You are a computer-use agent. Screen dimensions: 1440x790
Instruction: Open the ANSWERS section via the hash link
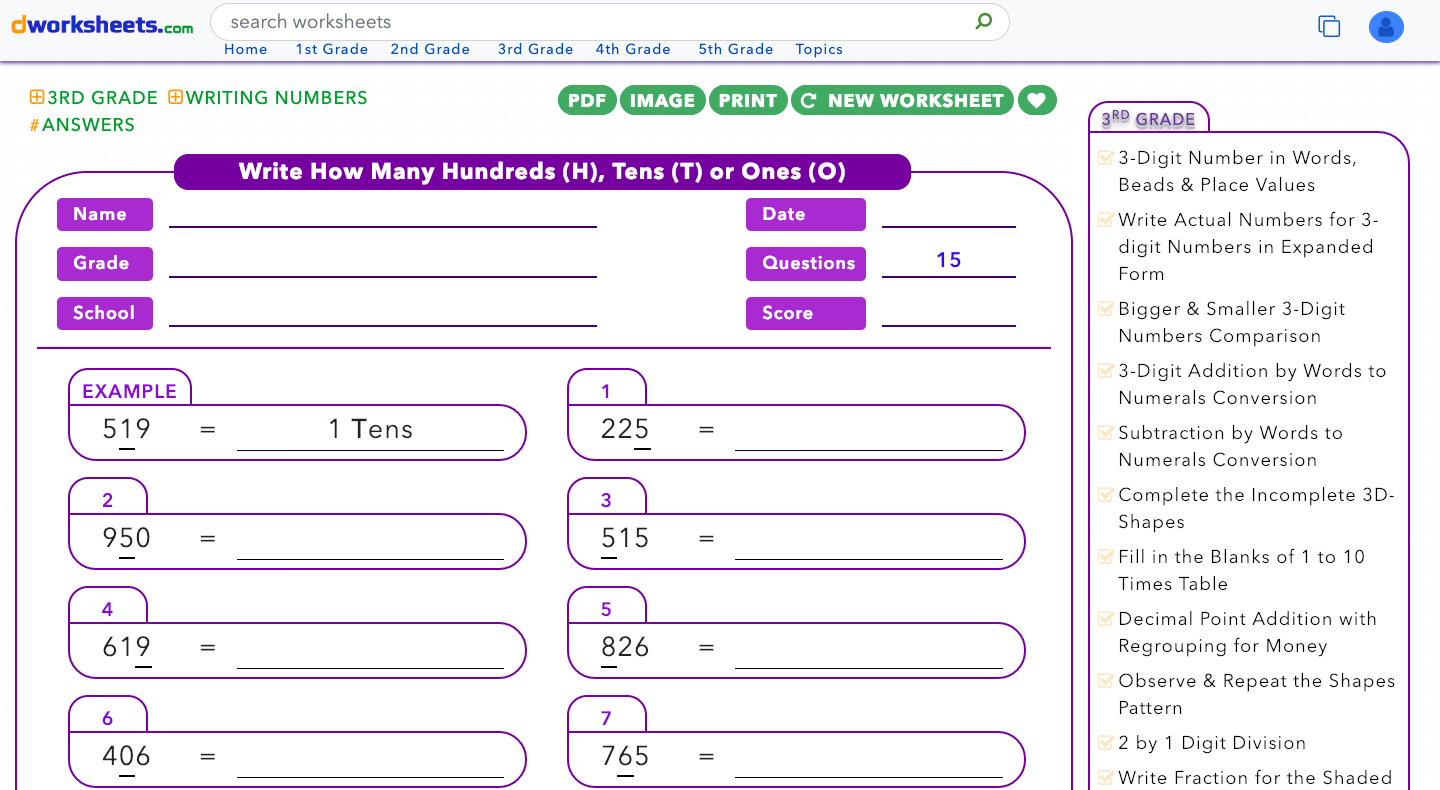point(83,125)
